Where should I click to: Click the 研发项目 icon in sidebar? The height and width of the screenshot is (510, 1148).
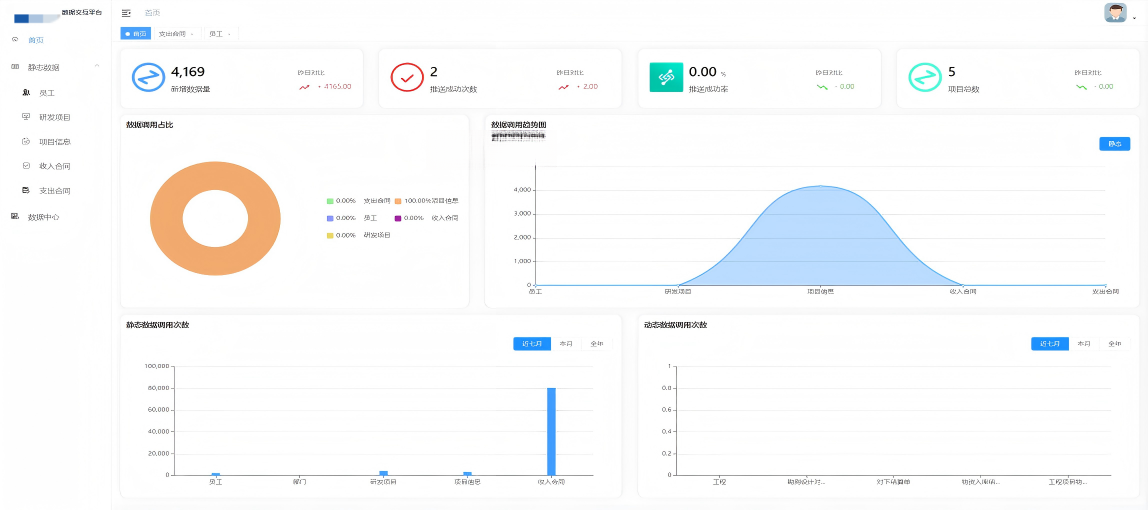26,117
